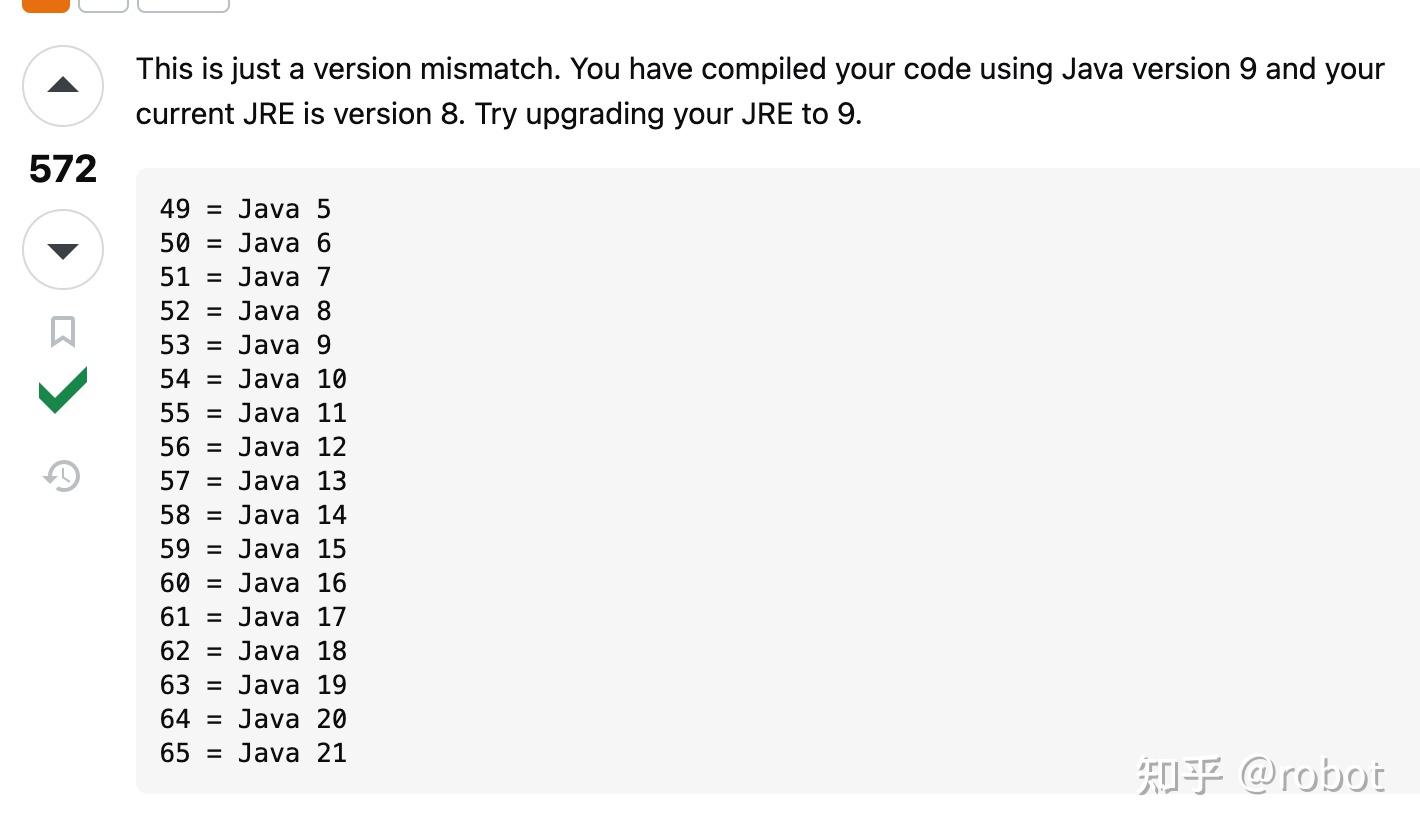Screen dimensions: 1420x834
Task: Click the wider outlined button at the top
Action: click(183, 4)
